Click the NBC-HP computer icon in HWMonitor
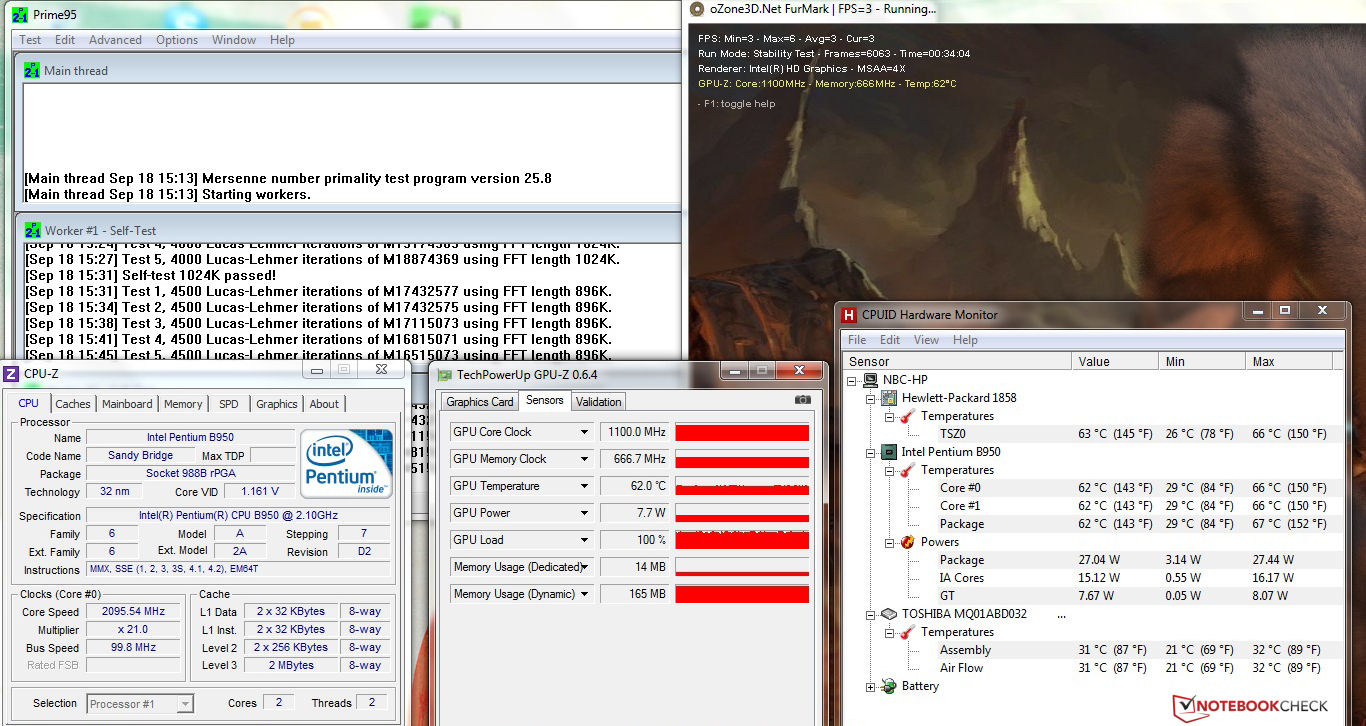The height and width of the screenshot is (726, 1366). click(x=870, y=380)
